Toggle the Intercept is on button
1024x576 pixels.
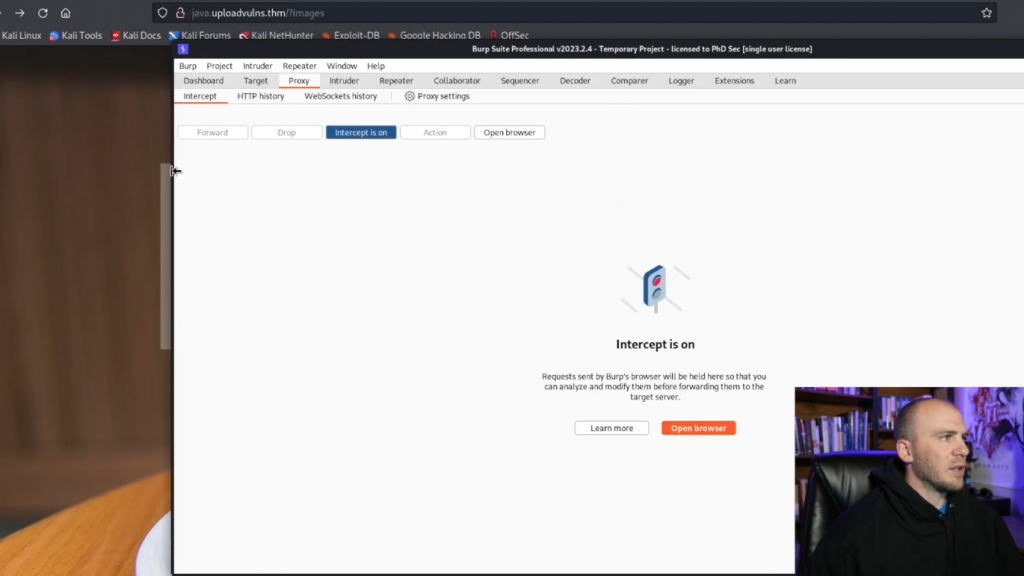361,133
